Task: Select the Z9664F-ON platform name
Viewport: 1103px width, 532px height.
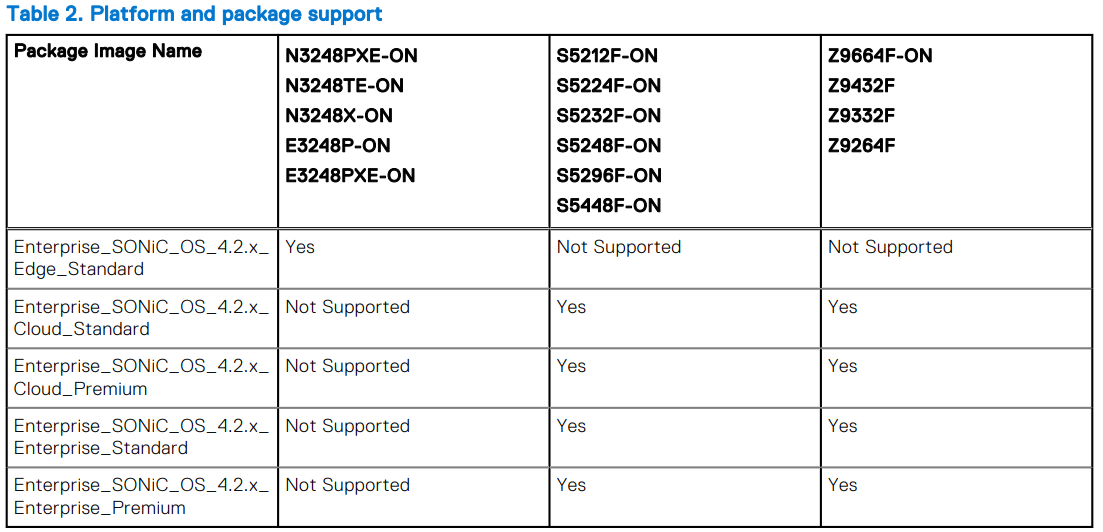Action: coord(880,56)
